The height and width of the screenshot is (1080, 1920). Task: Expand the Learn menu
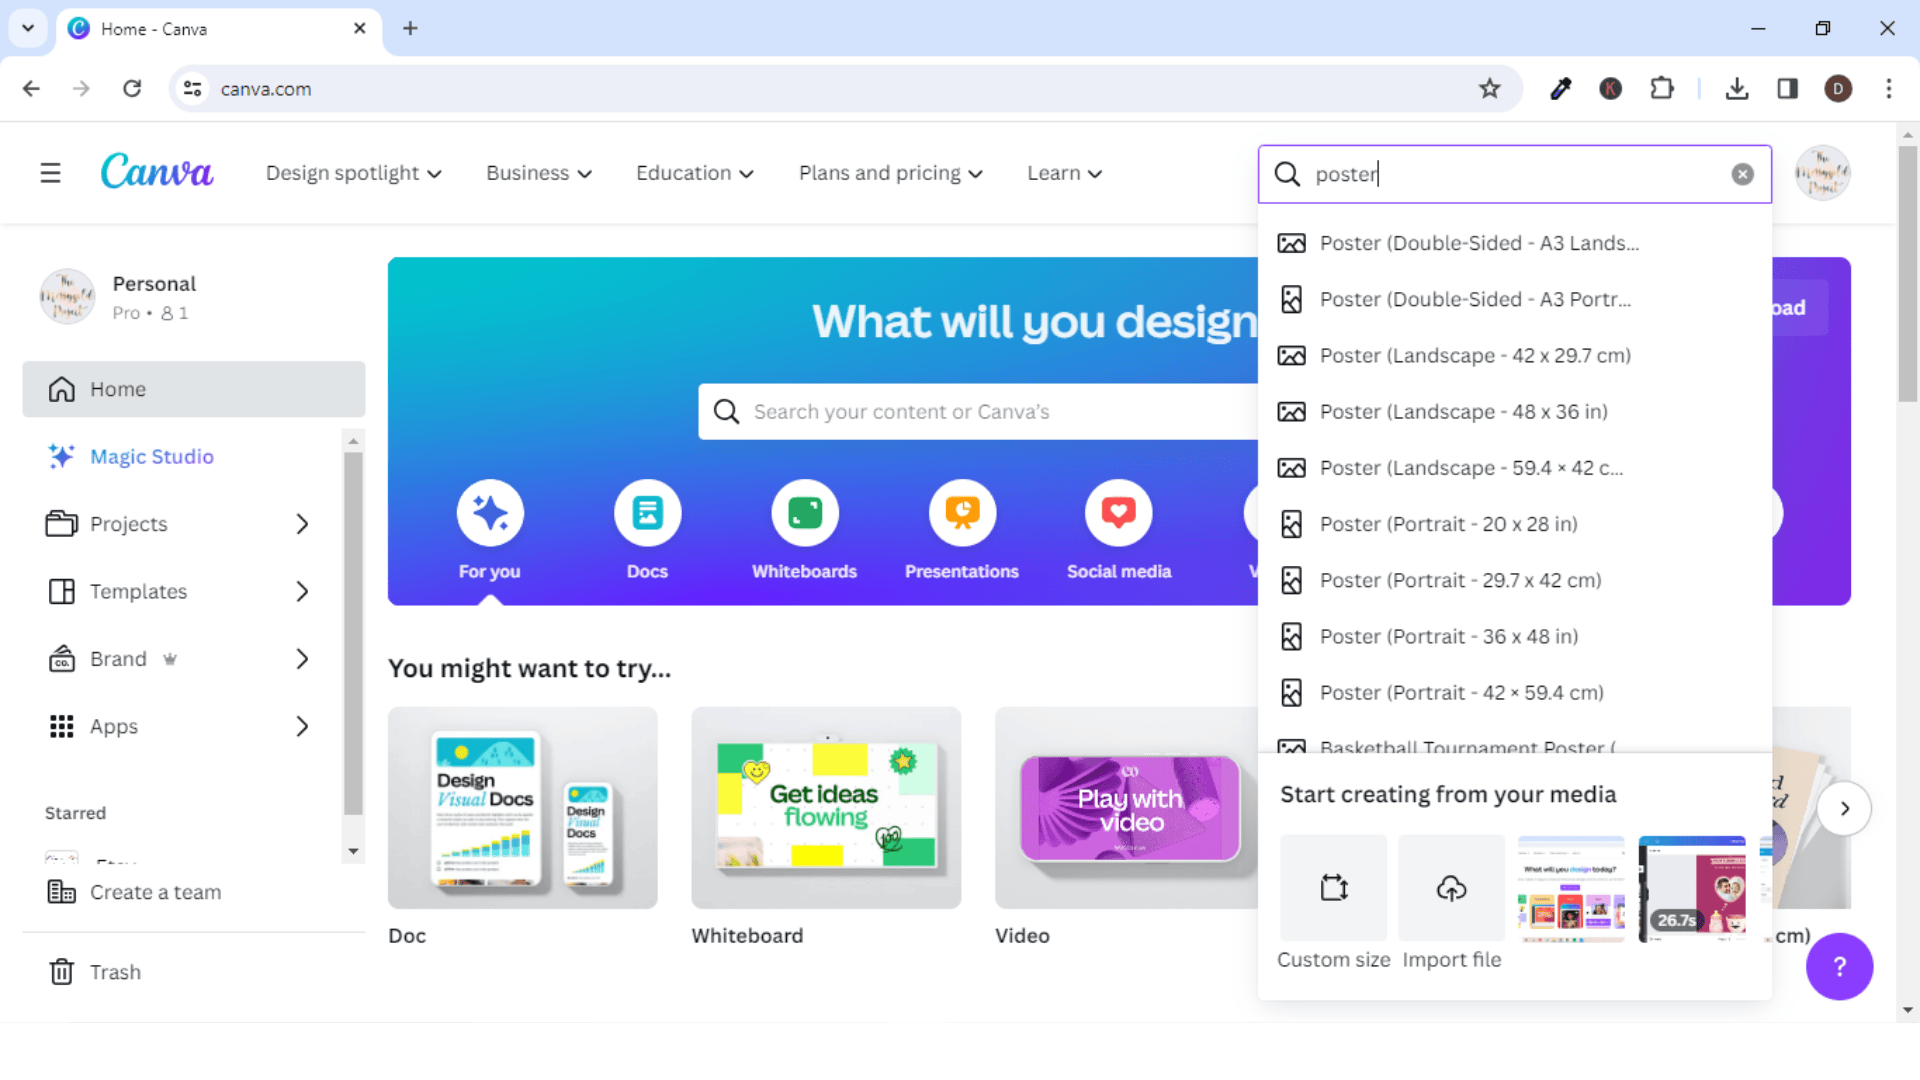click(x=1065, y=173)
